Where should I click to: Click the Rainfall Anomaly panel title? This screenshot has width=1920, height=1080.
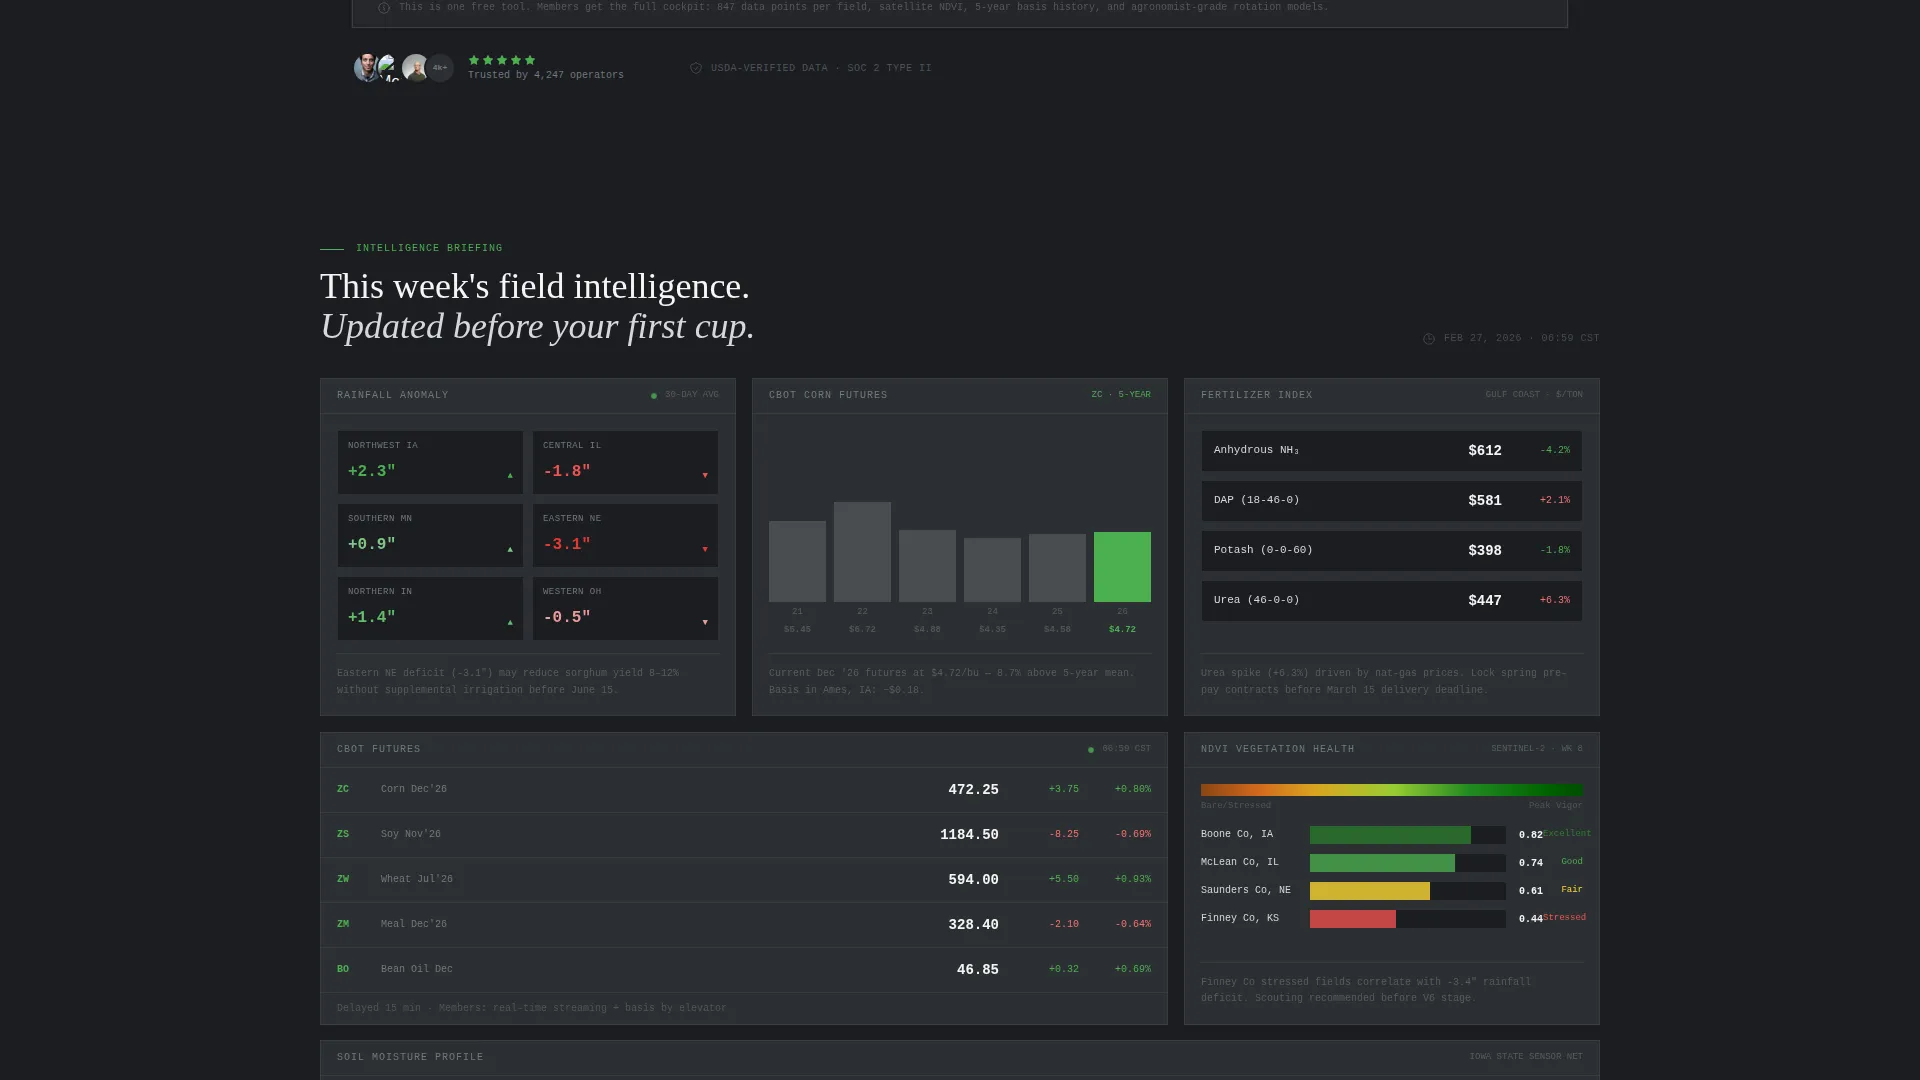(393, 395)
